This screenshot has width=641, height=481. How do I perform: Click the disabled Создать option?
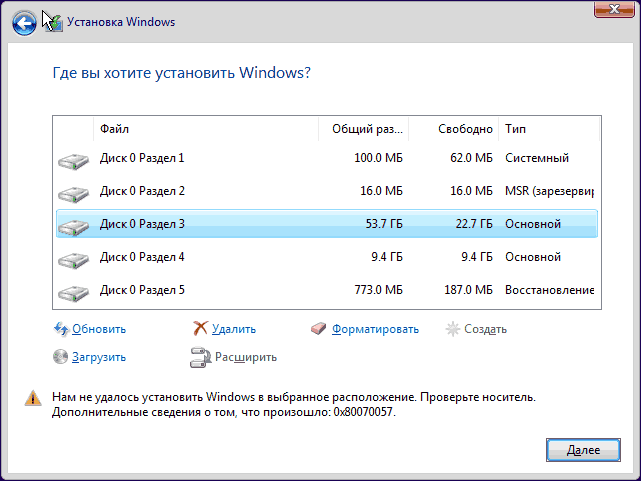485,329
